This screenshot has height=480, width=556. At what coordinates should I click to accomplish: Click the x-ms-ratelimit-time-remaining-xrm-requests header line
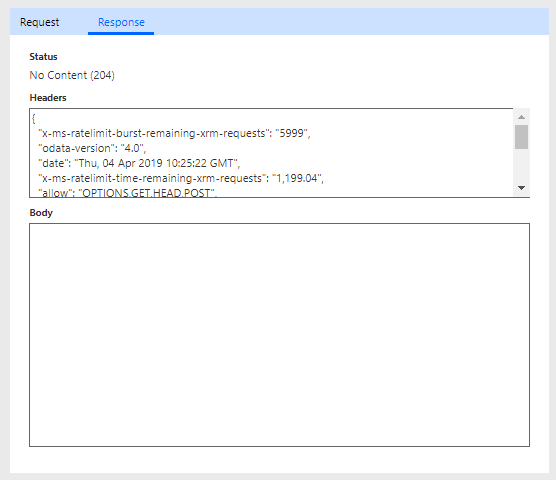(x=181, y=178)
